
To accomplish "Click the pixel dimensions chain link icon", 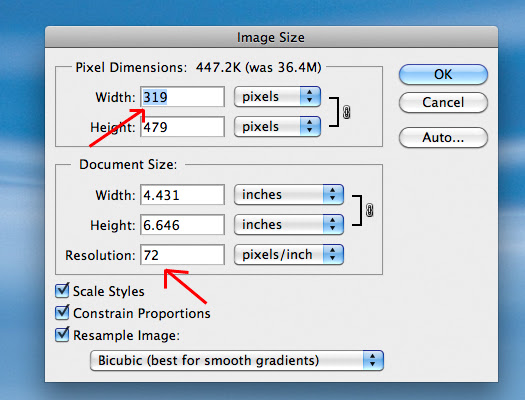I will point(347,112).
